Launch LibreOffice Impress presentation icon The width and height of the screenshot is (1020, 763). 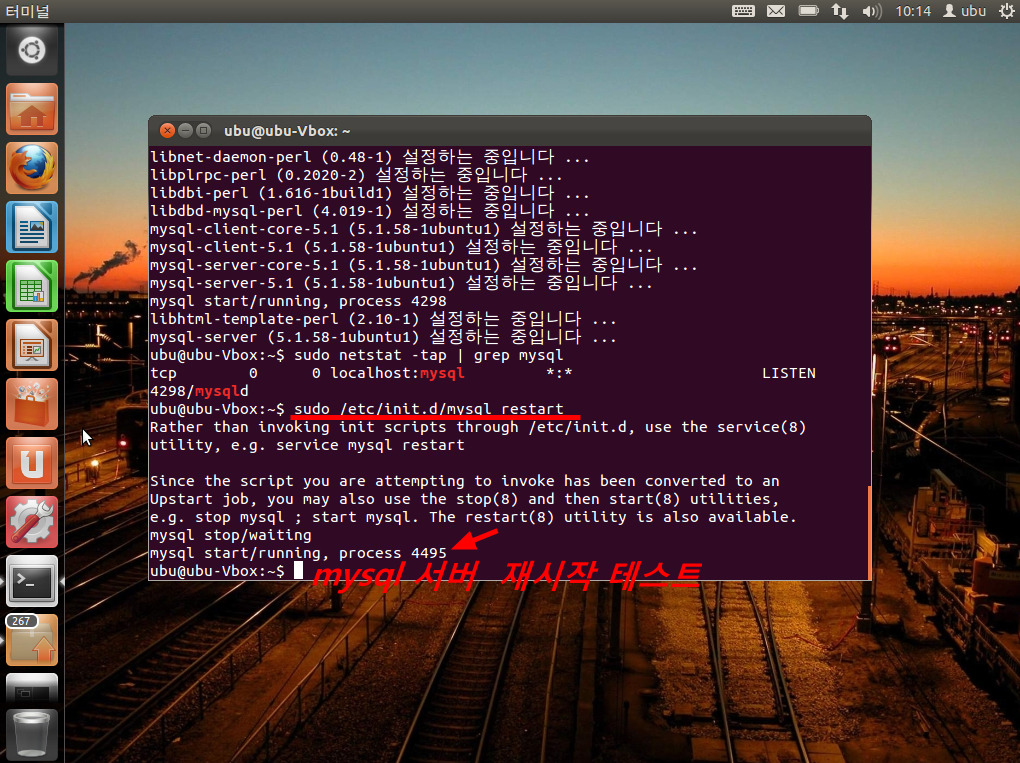(33, 344)
